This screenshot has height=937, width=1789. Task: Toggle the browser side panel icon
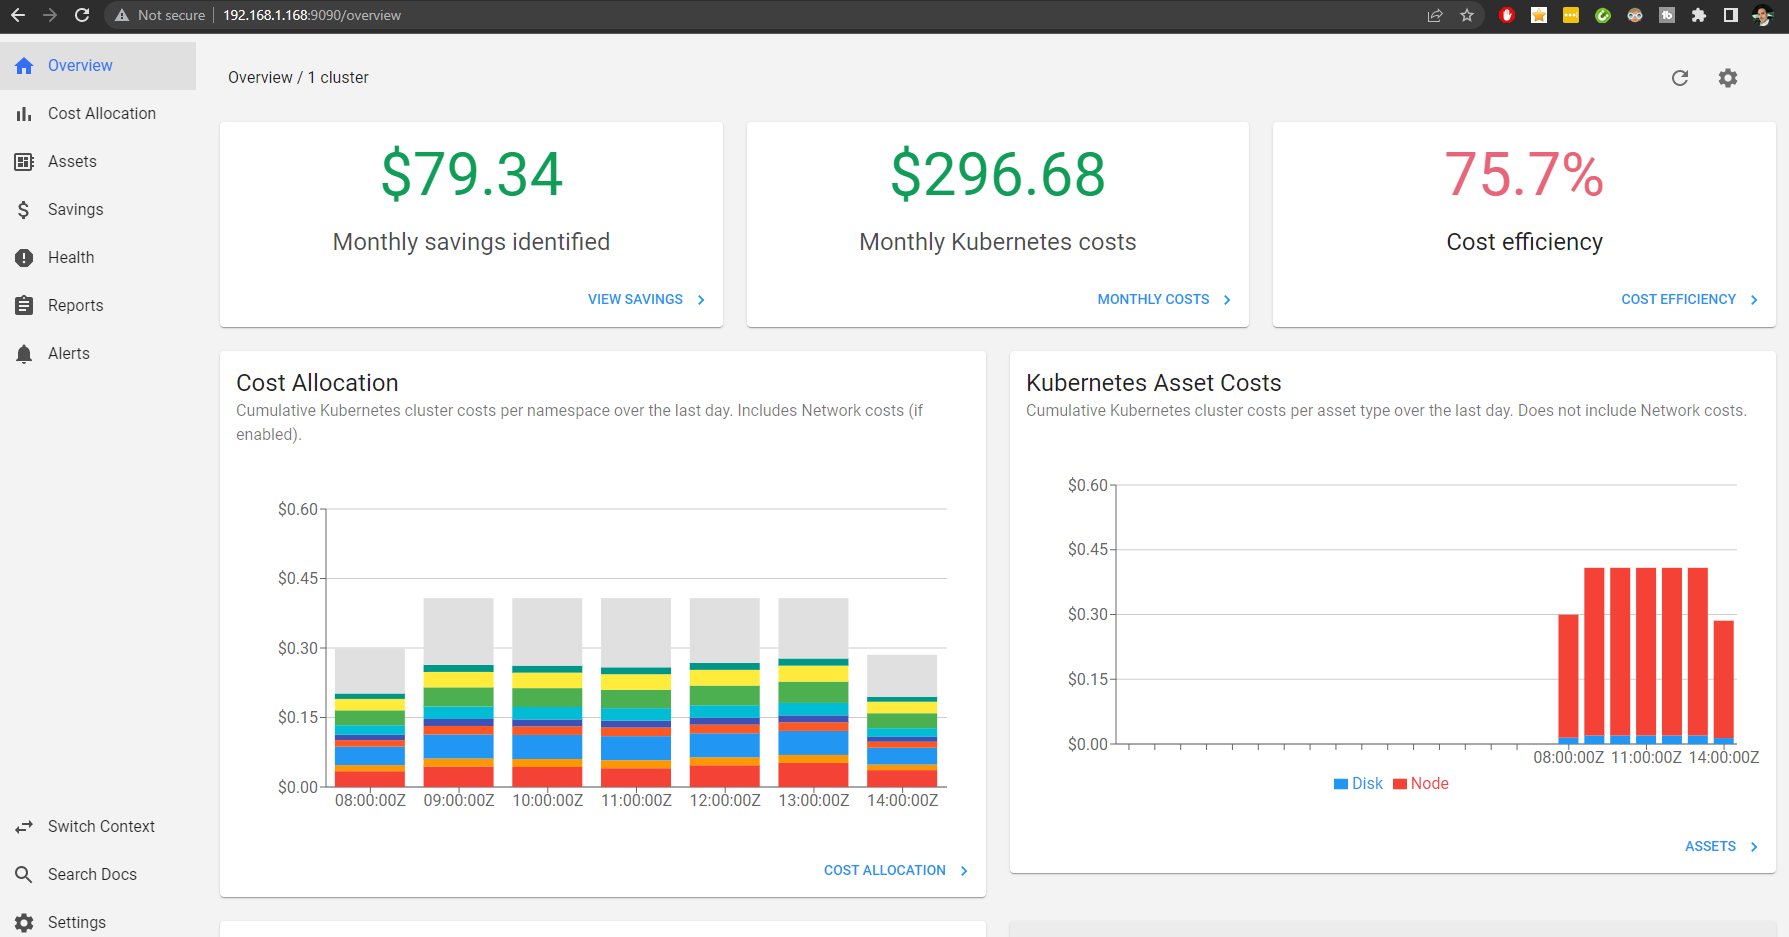1730,15
